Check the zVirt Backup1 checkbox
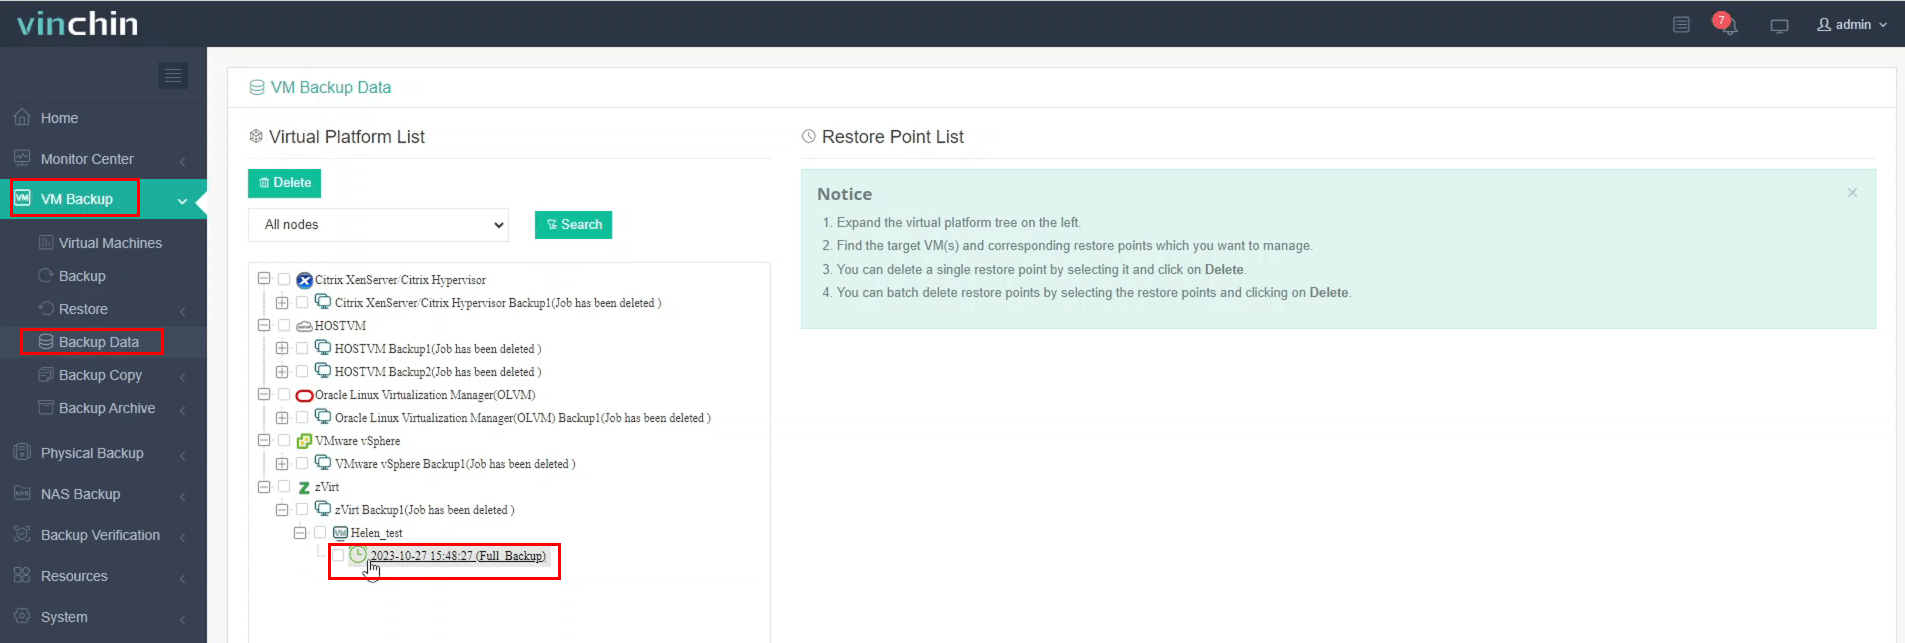 [x=302, y=509]
